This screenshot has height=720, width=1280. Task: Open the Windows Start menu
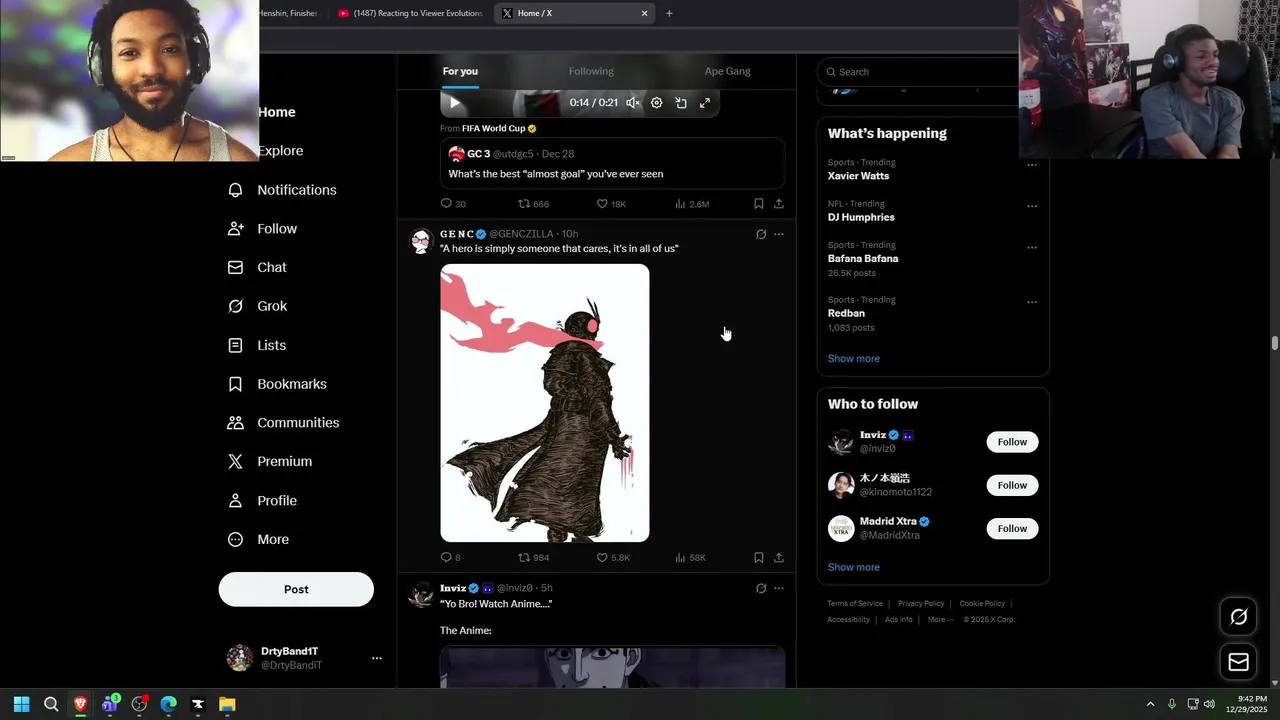(x=21, y=704)
